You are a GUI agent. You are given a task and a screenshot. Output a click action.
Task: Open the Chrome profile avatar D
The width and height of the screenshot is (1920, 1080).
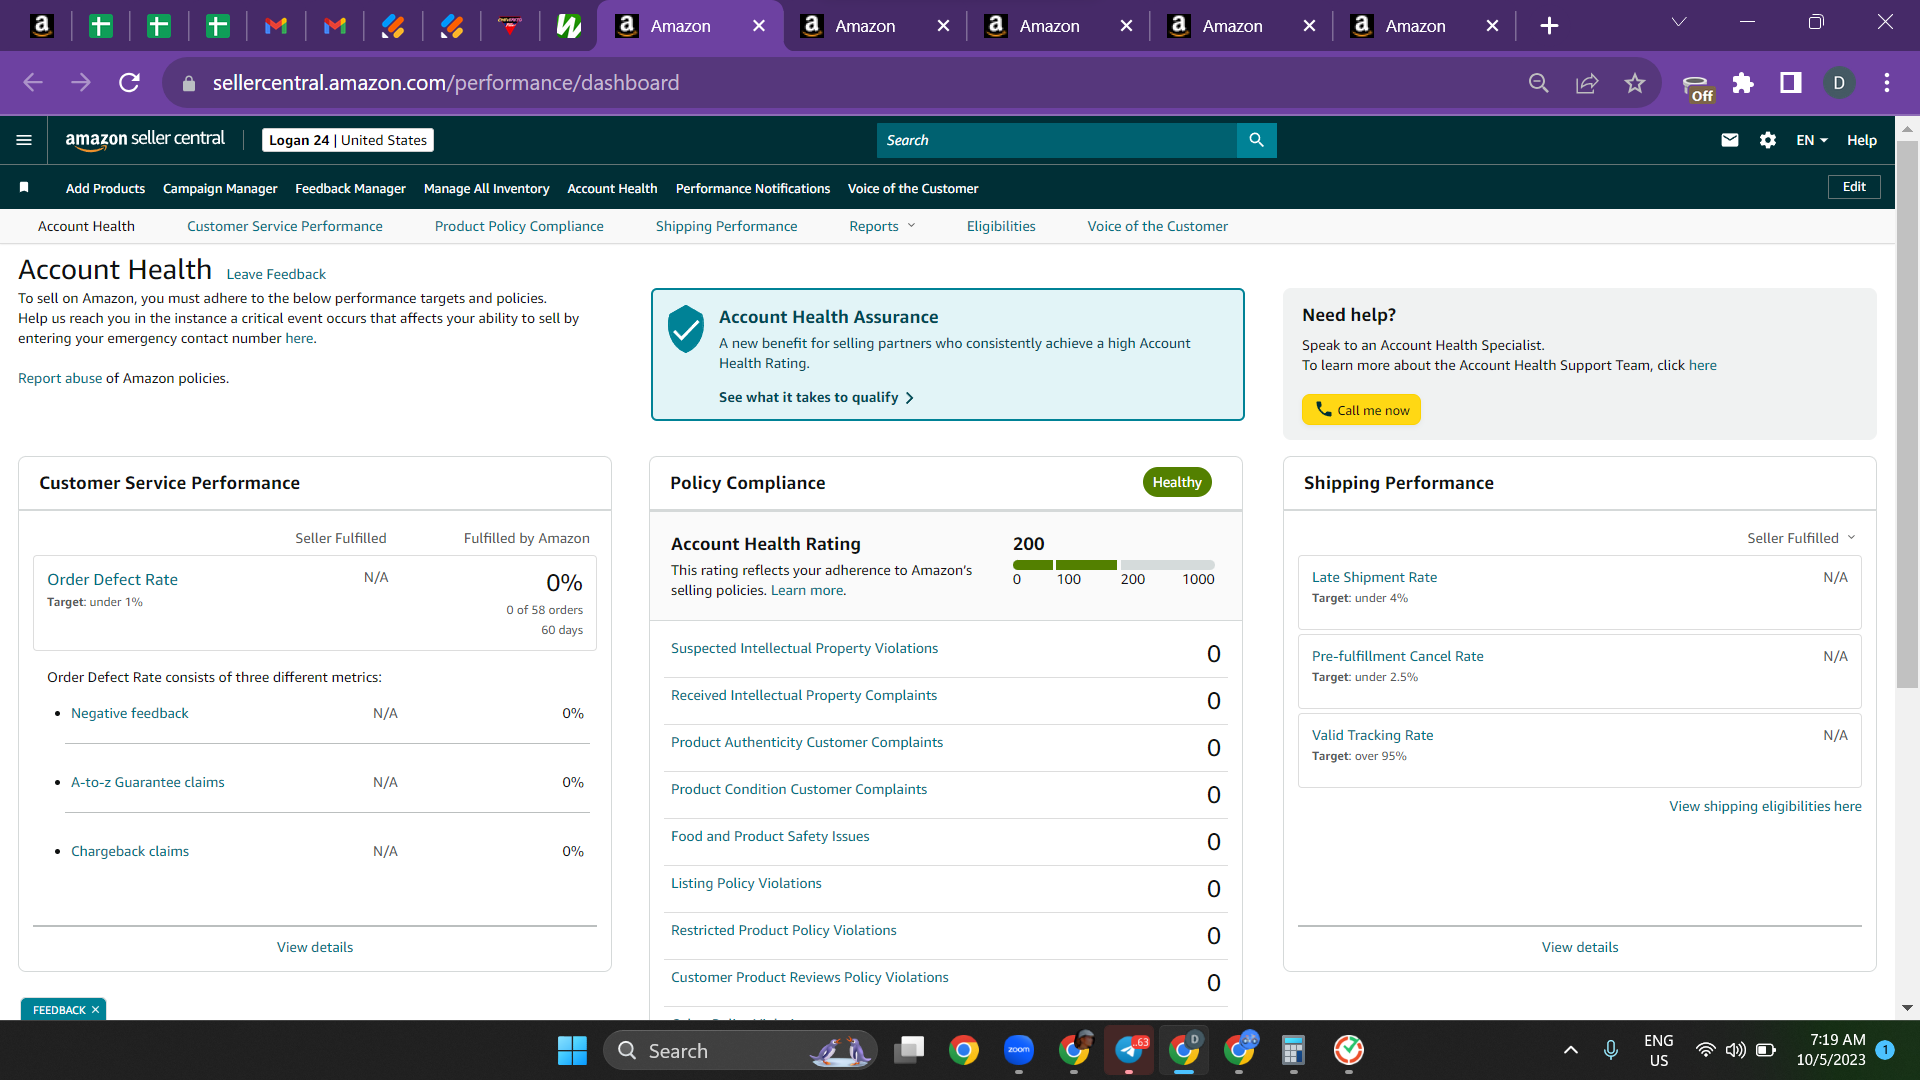click(1839, 83)
